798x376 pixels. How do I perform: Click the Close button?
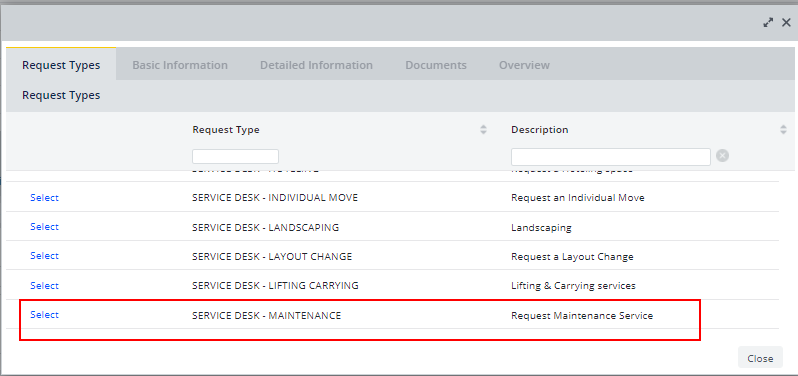[760, 358]
